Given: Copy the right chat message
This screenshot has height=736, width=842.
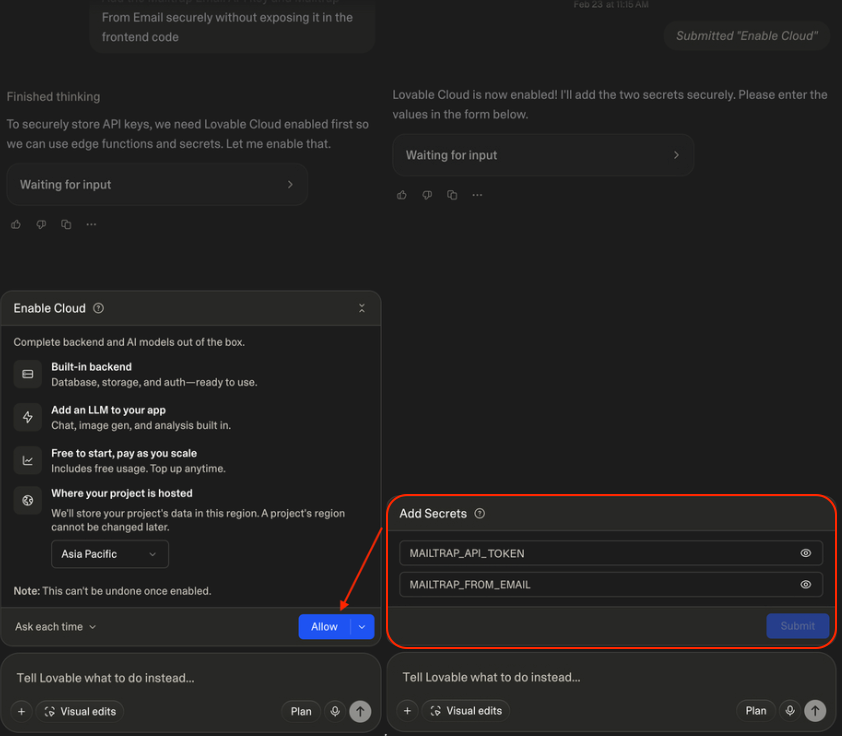Looking at the screenshot, I should (452, 195).
